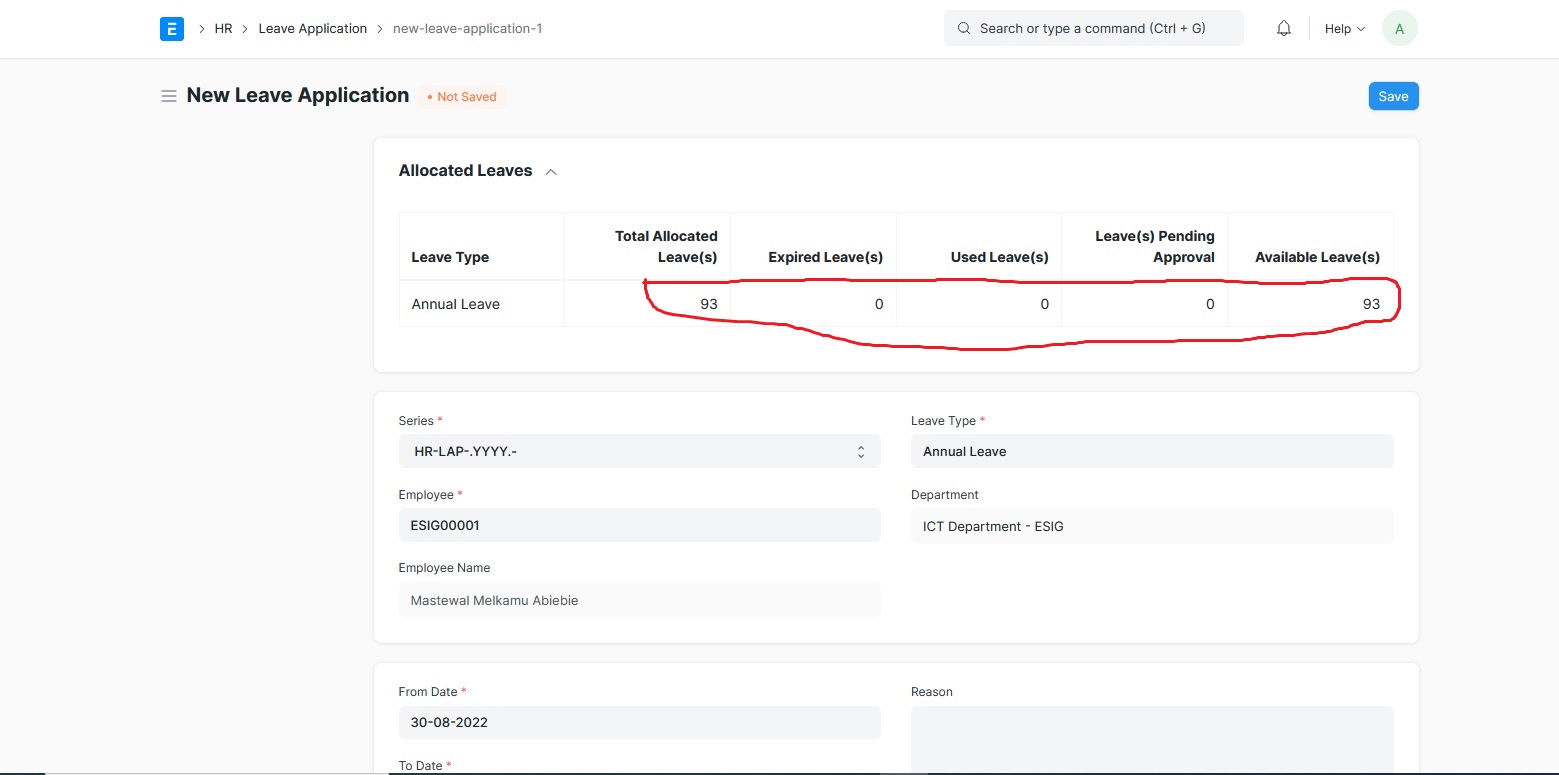The width and height of the screenshot is (1559, 775).
Task: Click the From Date field
Action: pos(639,722)
